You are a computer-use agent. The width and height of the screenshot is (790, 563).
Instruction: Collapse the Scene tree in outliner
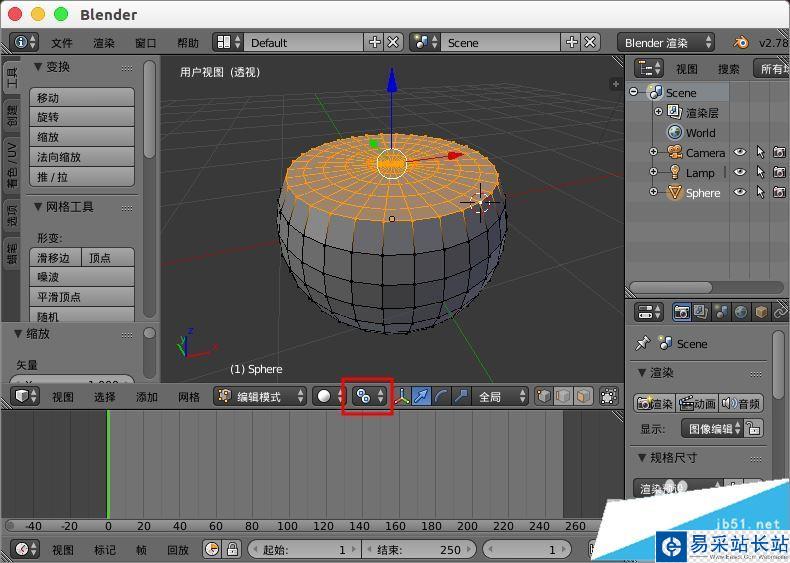634,92
